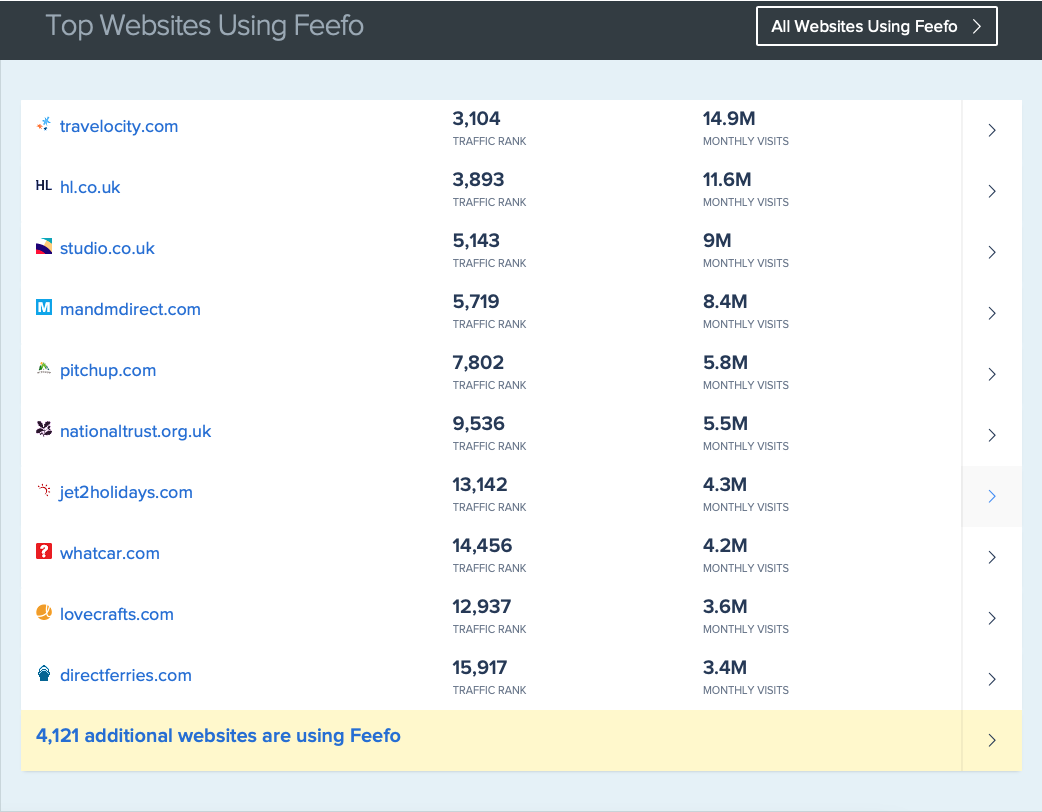
Task: Click the directferries.com ship favicon
Action: pyautogui.click(x=44, y=673)
